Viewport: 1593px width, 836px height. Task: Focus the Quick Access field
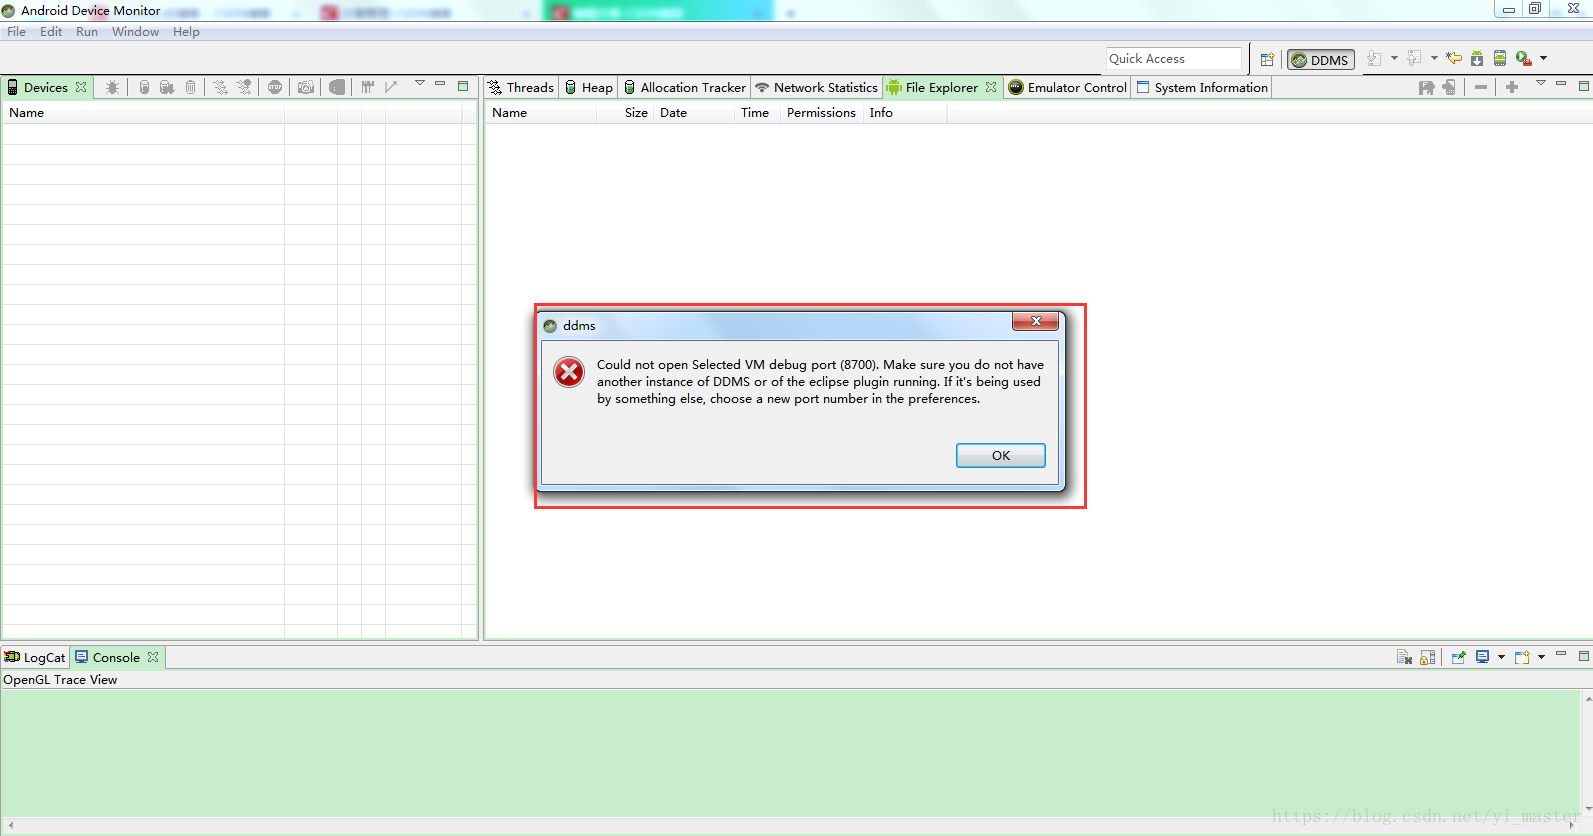pyautogui.click(x=1174, y=59)
